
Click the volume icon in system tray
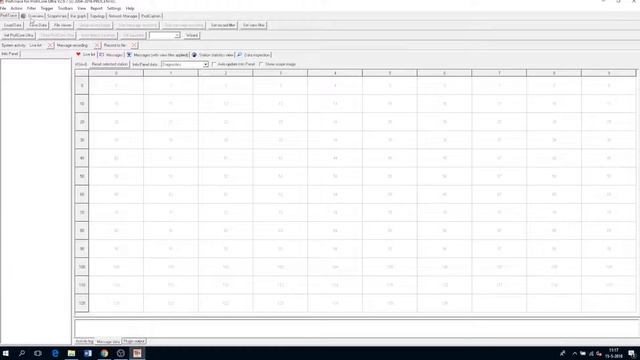click(x=599, y=353)
